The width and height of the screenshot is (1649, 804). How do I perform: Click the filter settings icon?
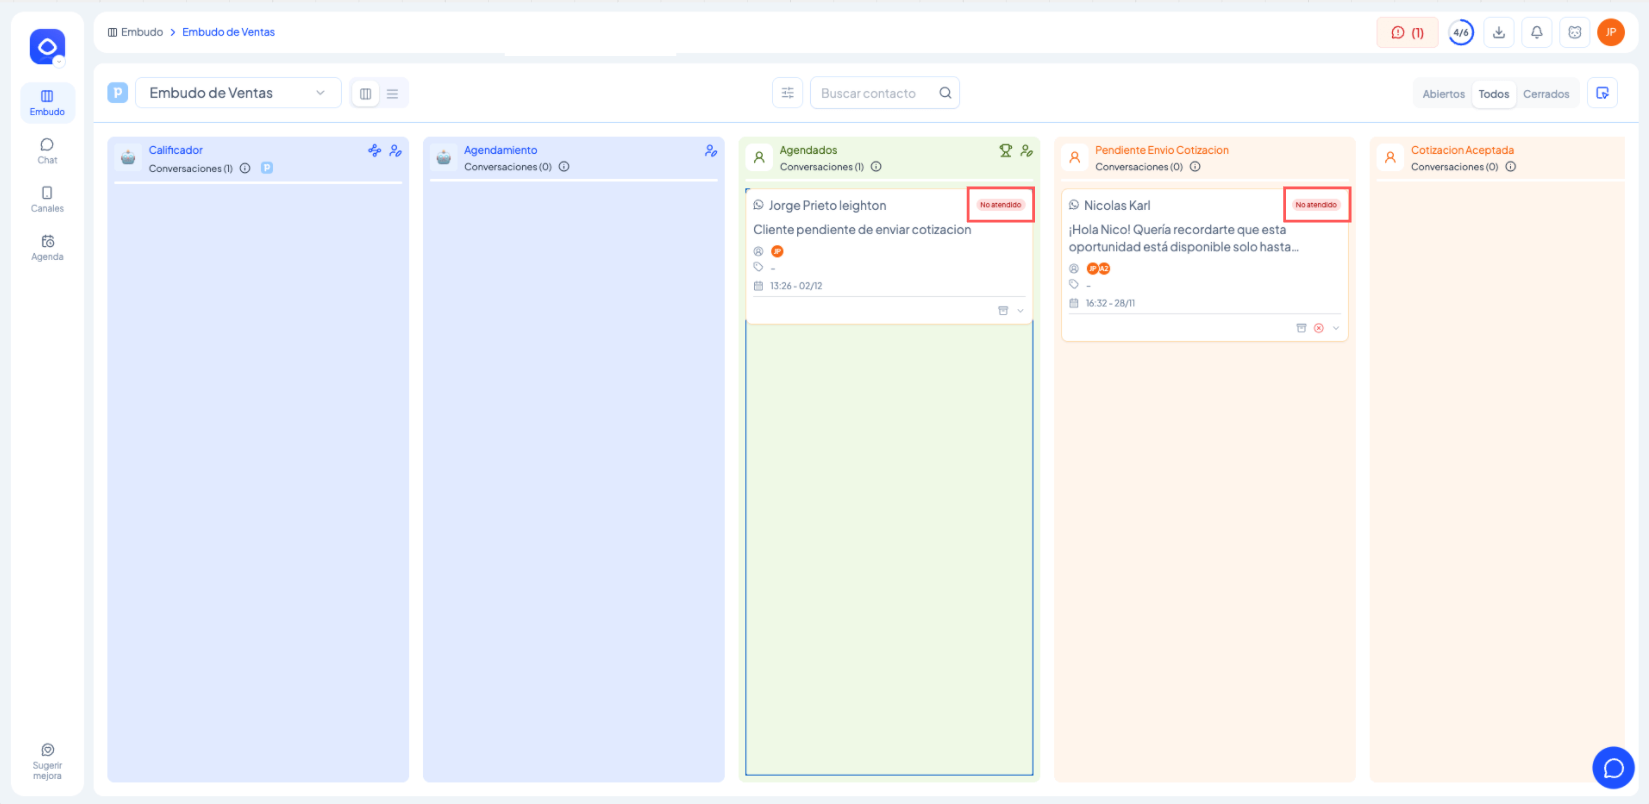point(788,93)
